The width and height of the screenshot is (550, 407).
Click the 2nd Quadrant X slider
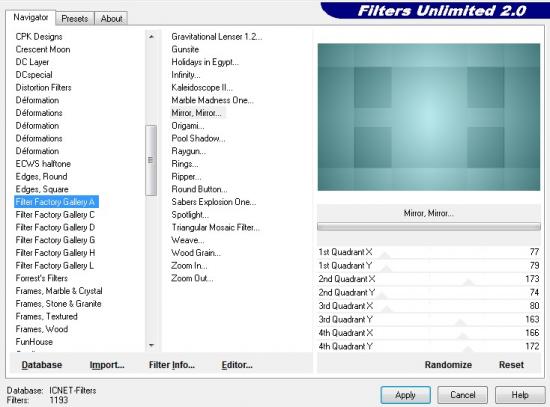coord(429,279)
